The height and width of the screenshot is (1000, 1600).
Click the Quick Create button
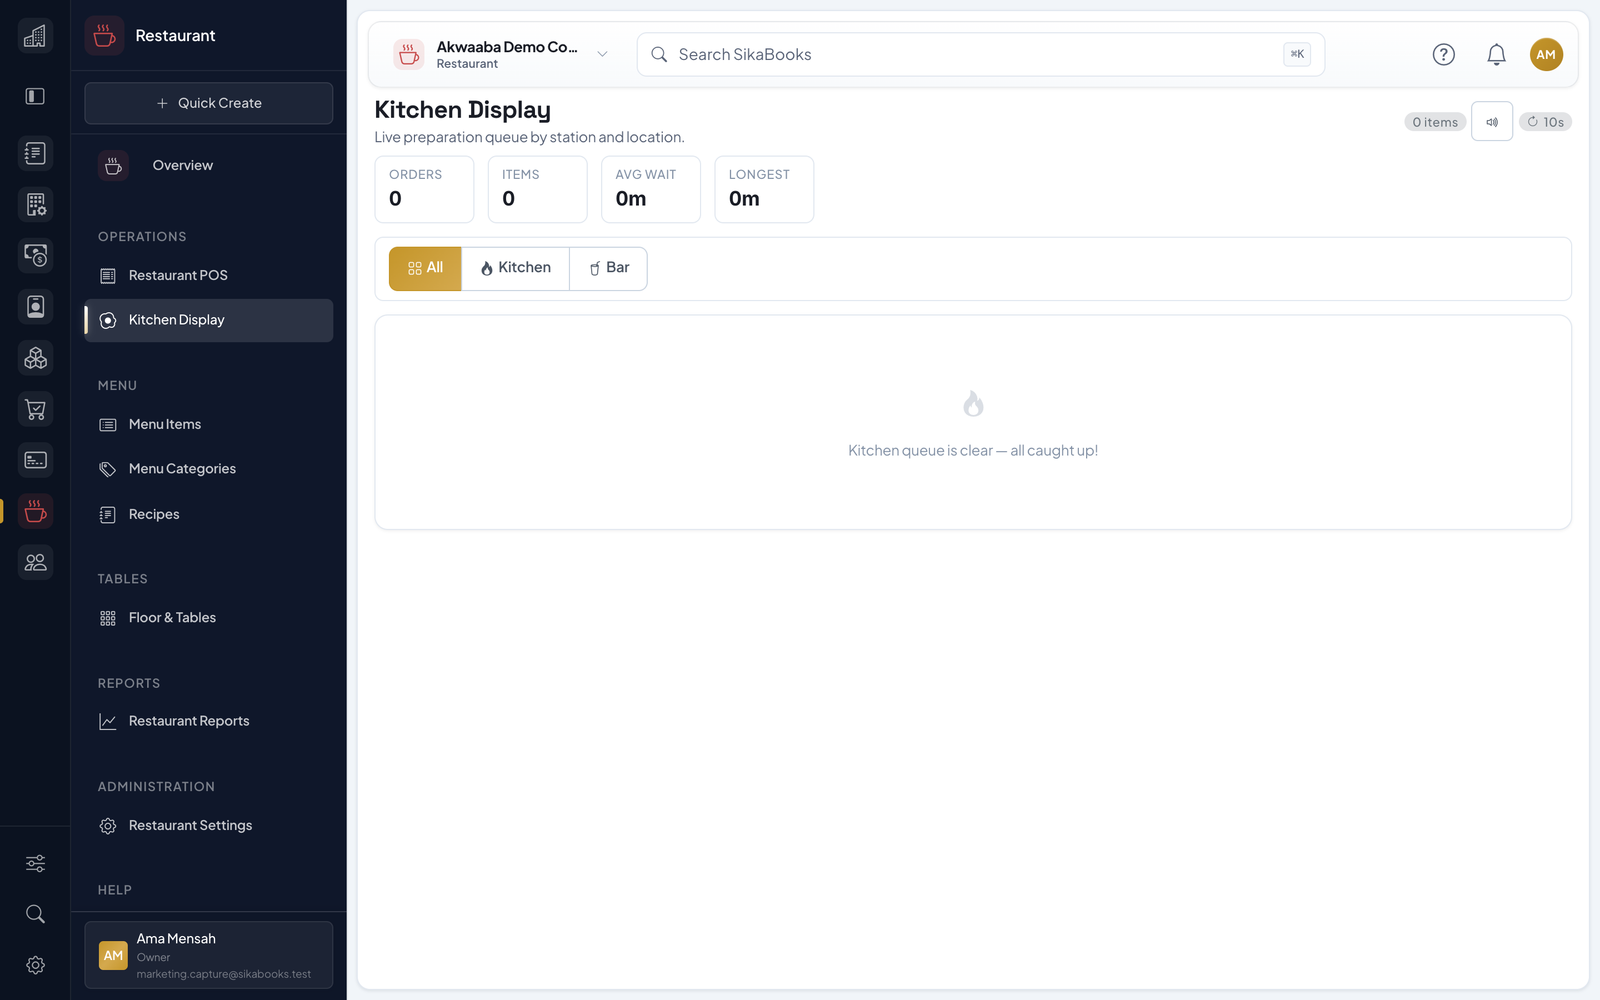[x=209, y=103]
